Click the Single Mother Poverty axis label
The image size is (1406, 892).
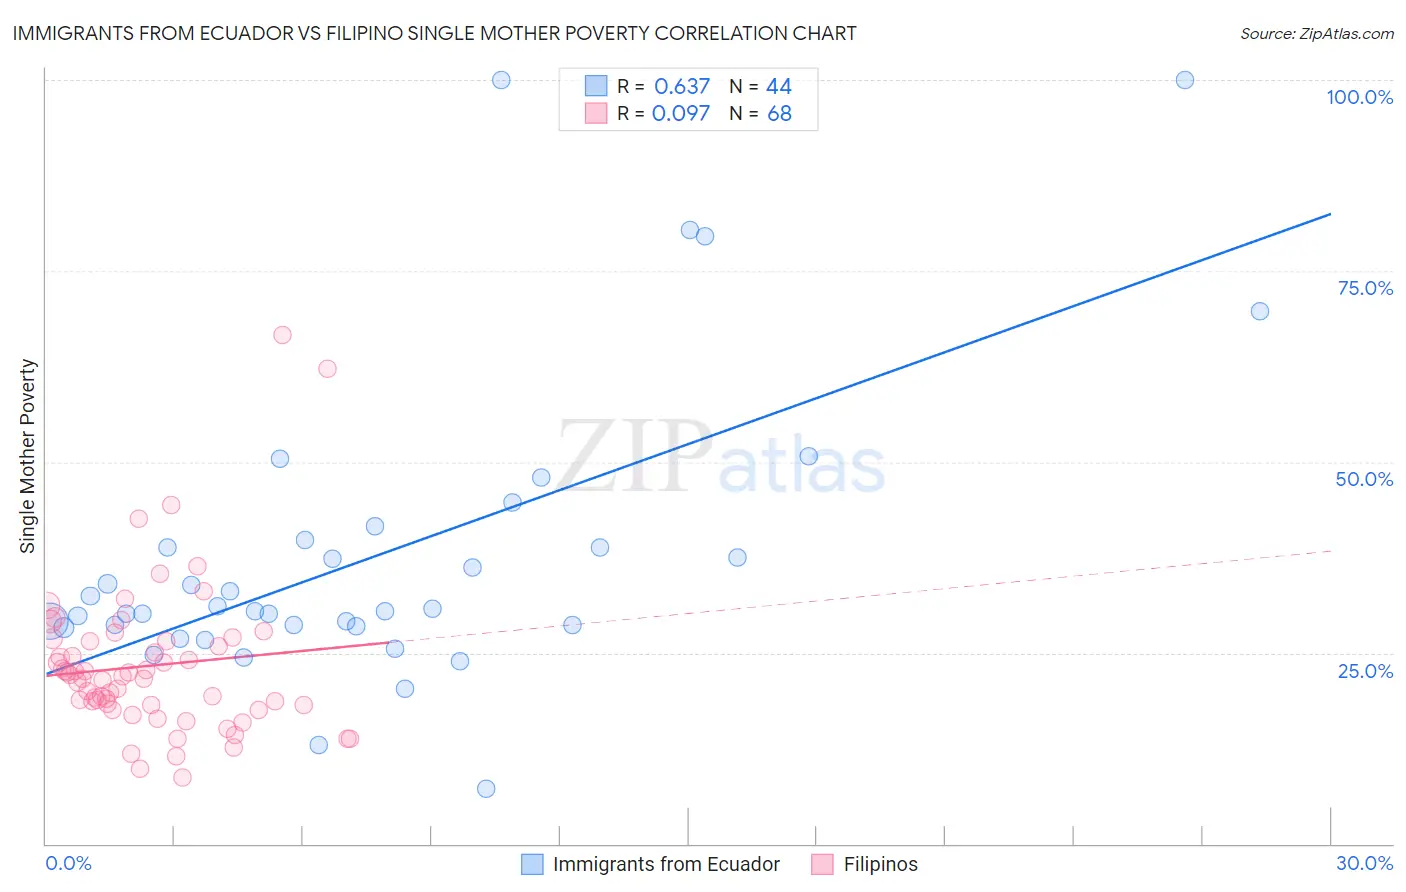(28, 456)
